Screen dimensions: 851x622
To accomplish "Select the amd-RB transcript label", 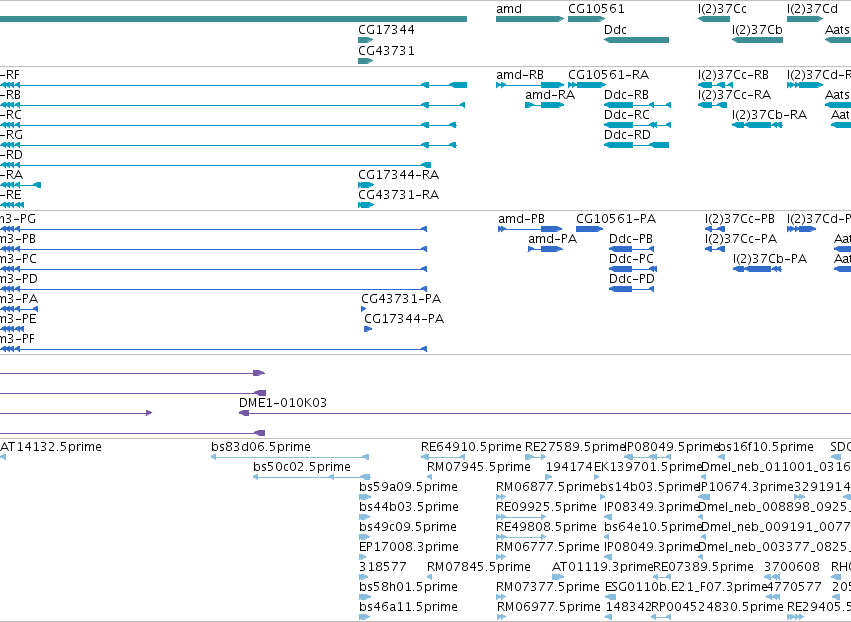I will pyautogui.click(x=519, y=75).
